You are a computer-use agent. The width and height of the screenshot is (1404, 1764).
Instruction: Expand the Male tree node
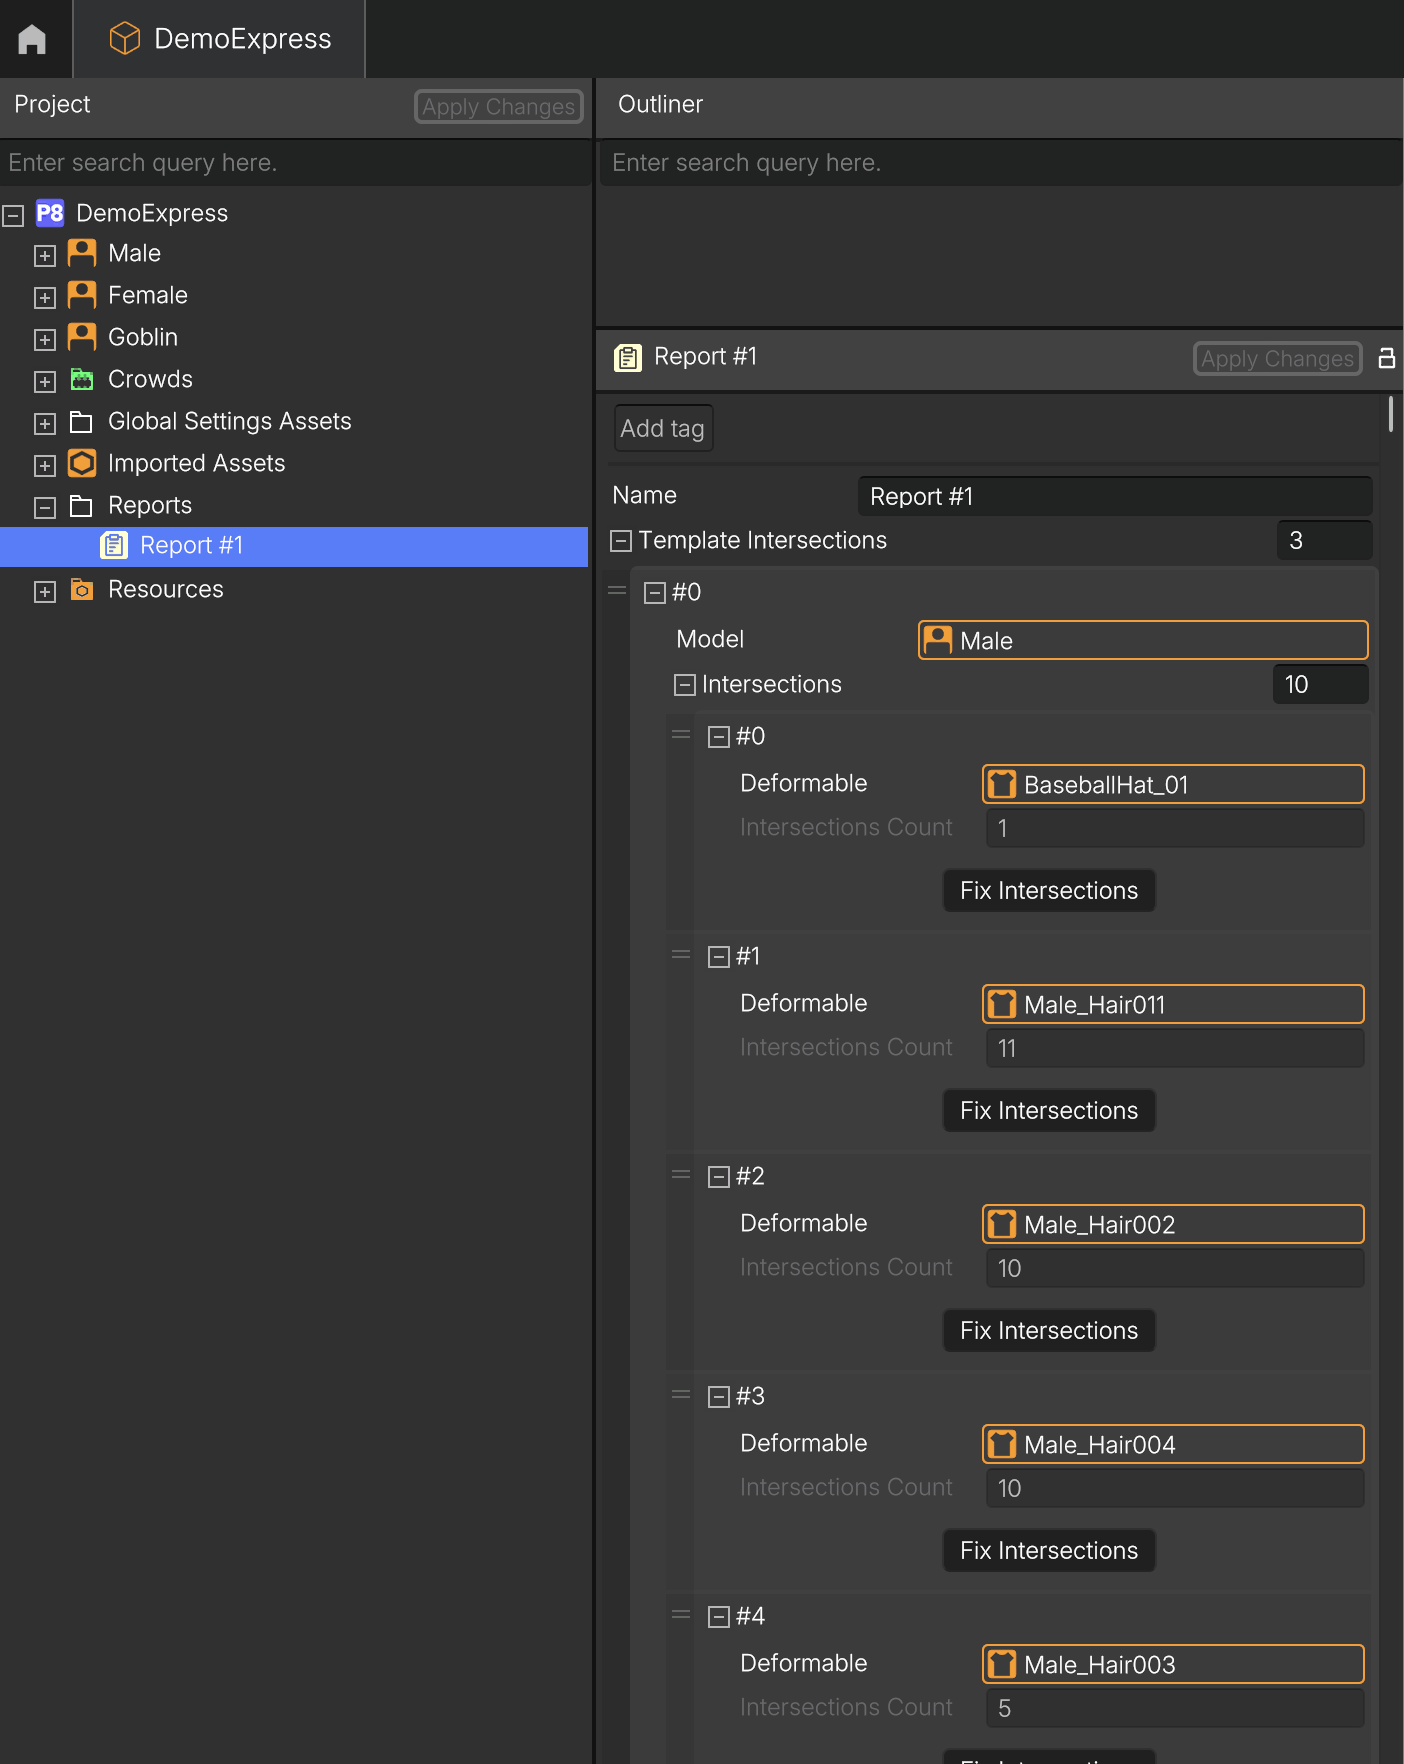45,256
